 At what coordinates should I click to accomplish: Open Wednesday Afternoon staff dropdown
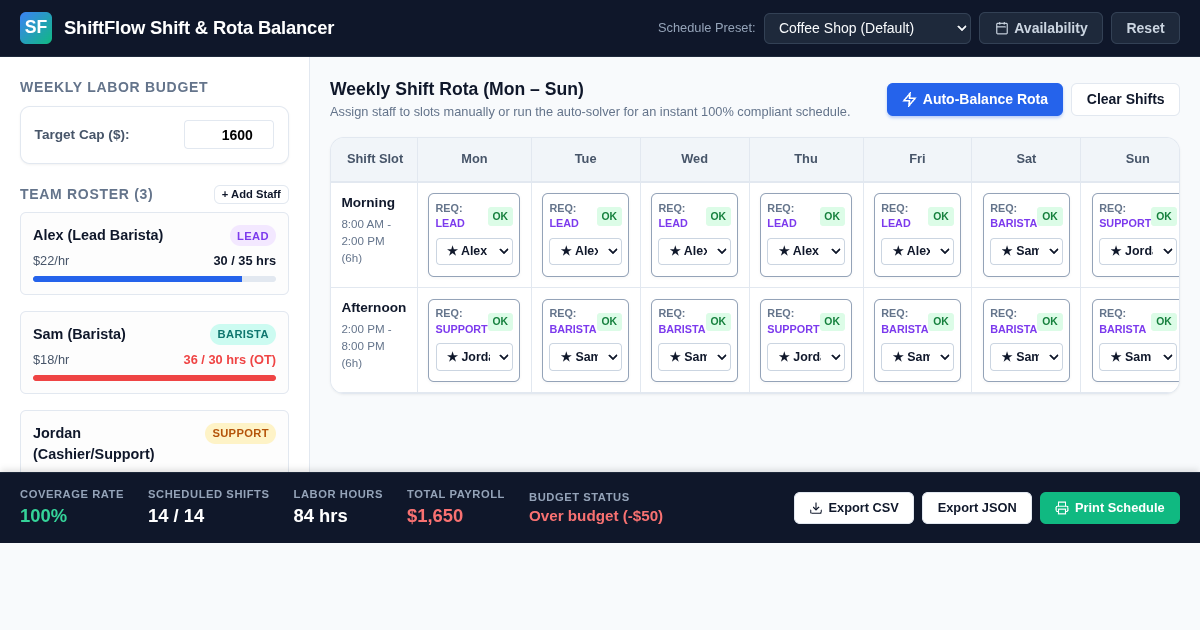(x=694, y=357)
